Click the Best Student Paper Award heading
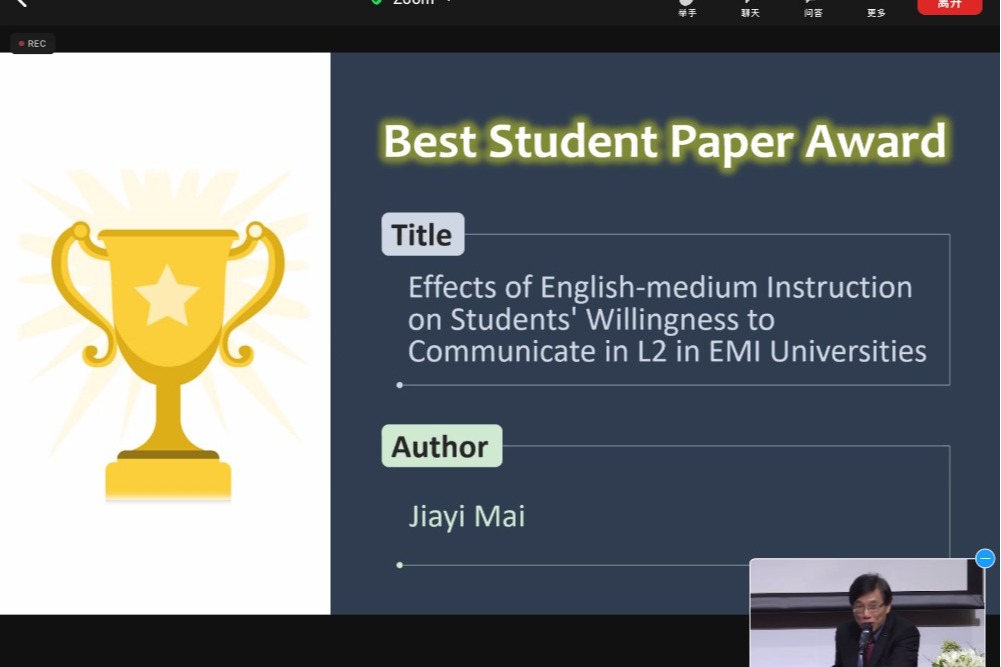Screen dimensions: 1001x667 point(664,141)
